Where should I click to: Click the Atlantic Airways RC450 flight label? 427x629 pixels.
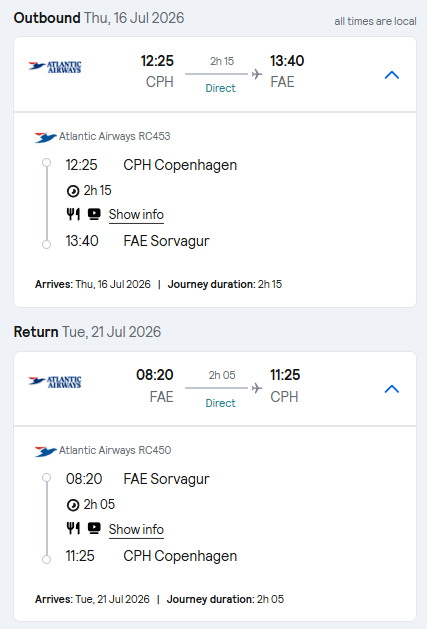[x=115, y=450]
